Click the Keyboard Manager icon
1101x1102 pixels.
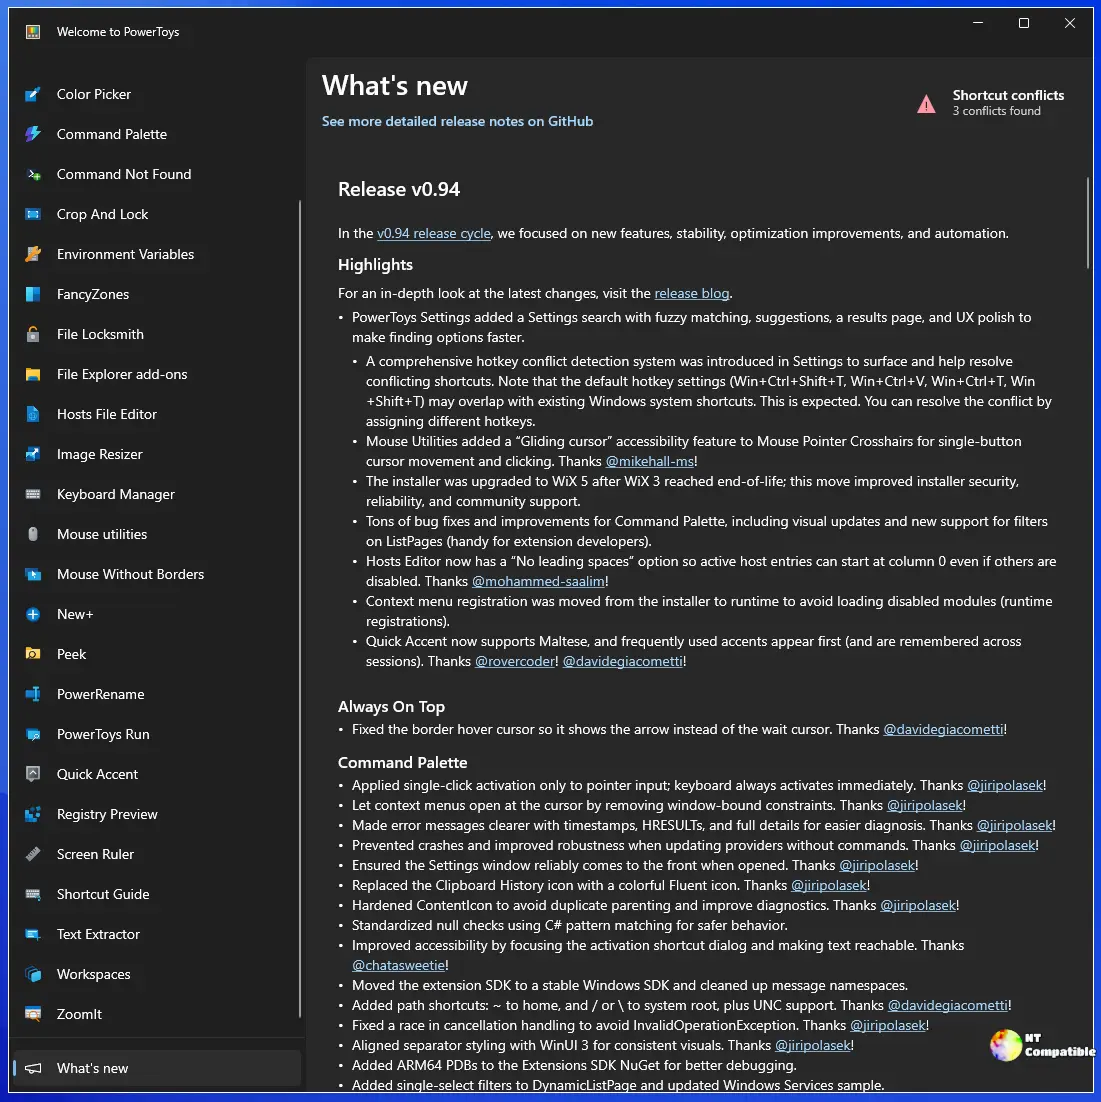pos(33,494)
